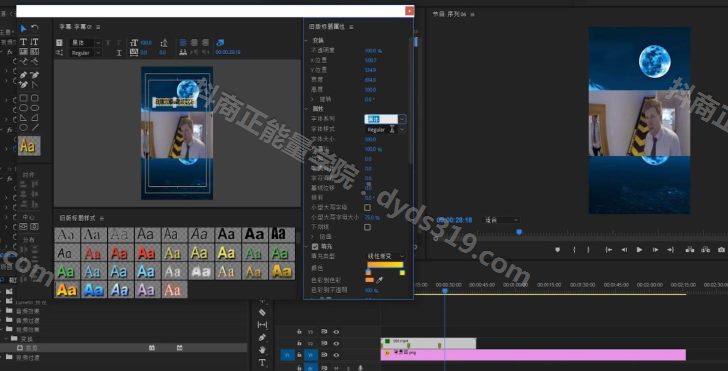Collapse the 变换 transform section

306,40
